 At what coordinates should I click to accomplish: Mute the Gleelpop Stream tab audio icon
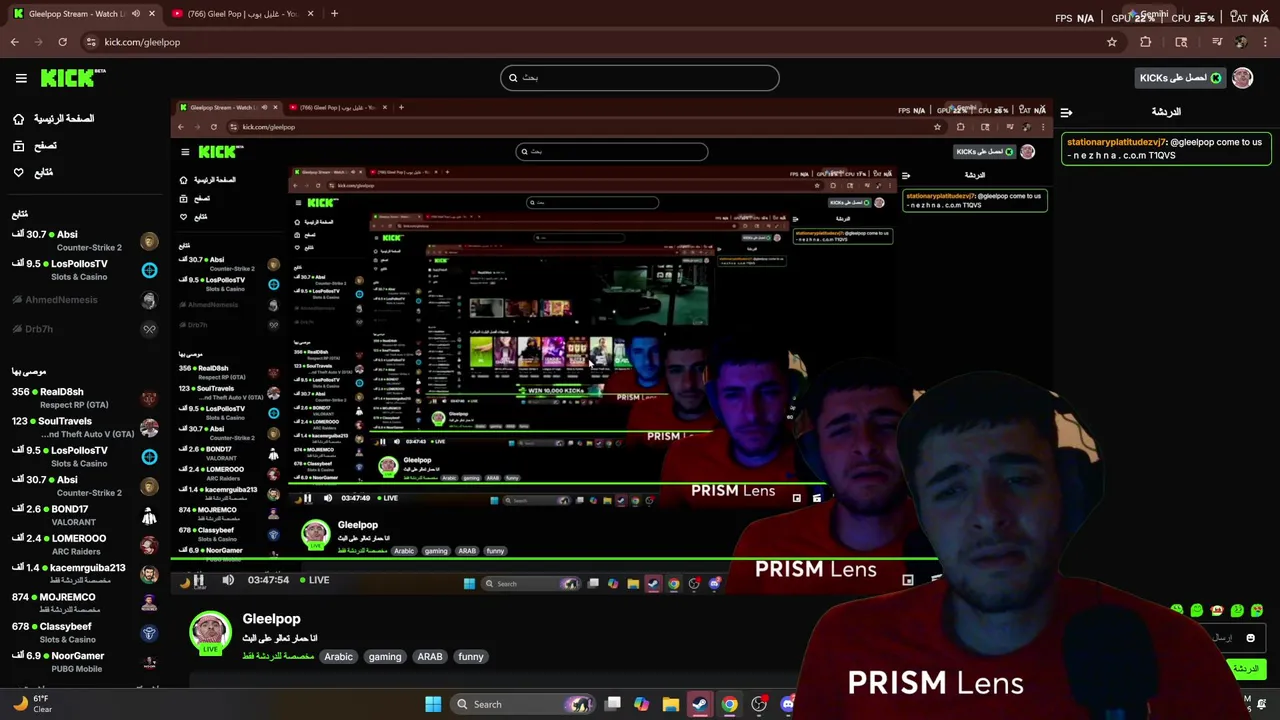click(136, 14)
